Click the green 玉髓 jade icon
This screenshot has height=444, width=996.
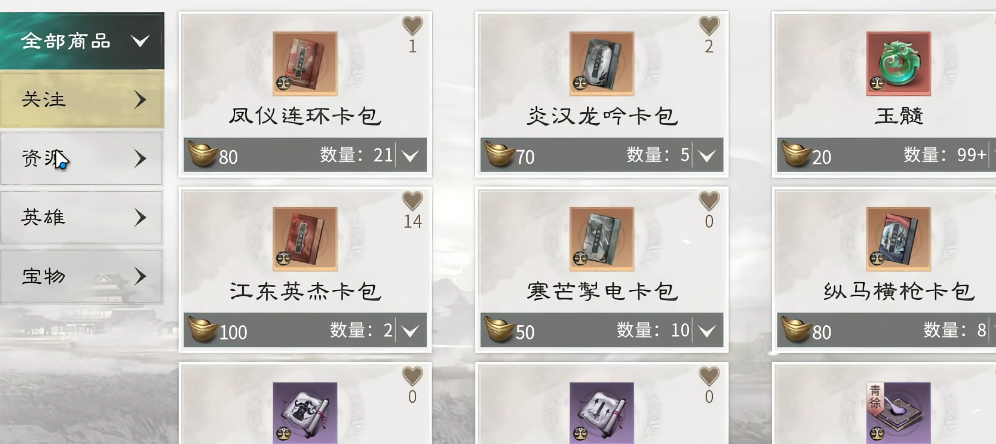click(x=898, y=64)
